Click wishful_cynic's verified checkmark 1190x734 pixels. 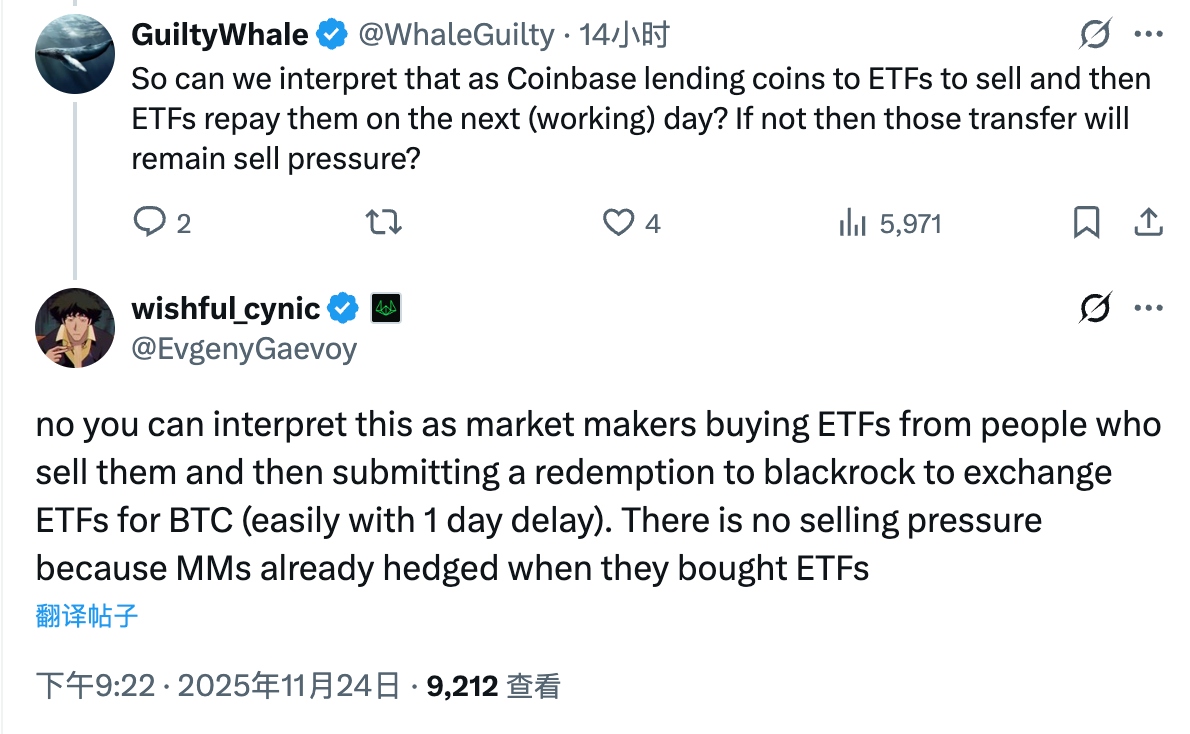point(341,308)
